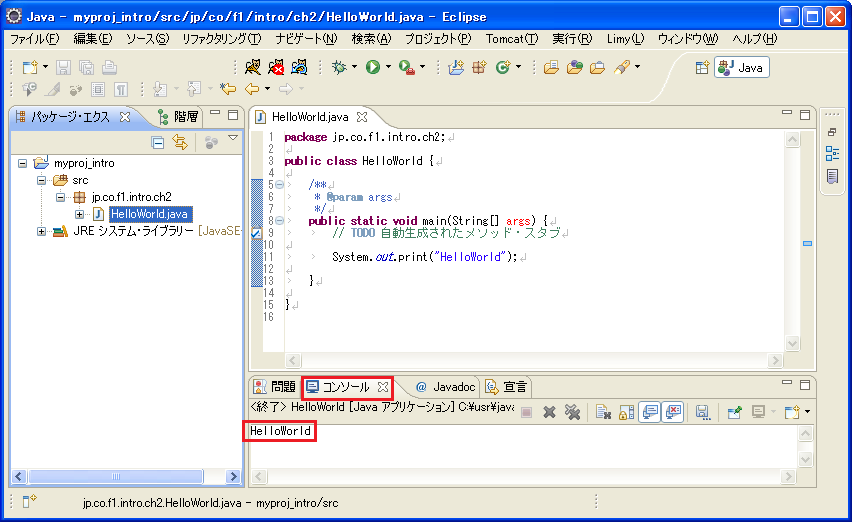Open the Tomcat menu
This screenshot has width=852, height=522.
point(511,39)
